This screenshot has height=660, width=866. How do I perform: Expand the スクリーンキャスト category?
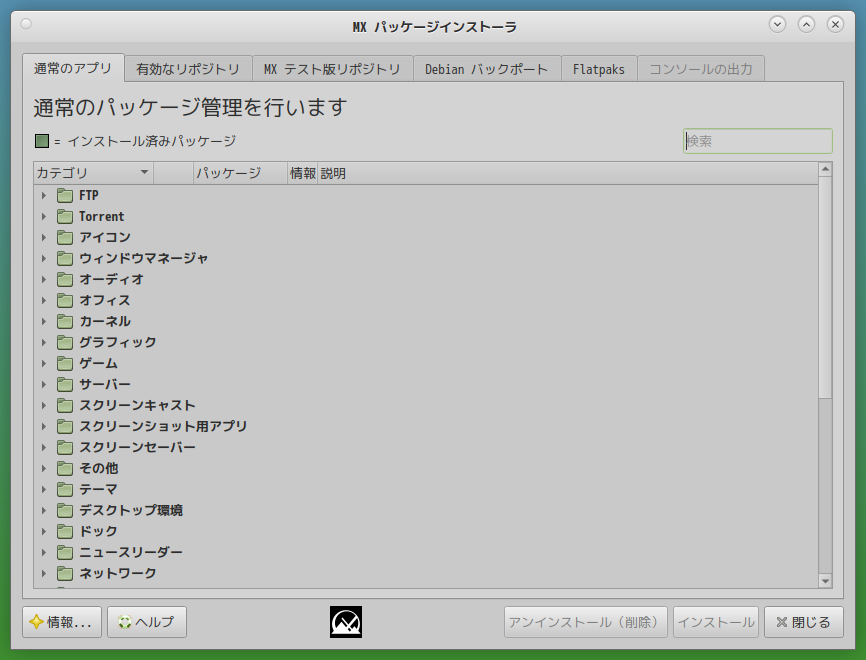click(x=44, y=405)
